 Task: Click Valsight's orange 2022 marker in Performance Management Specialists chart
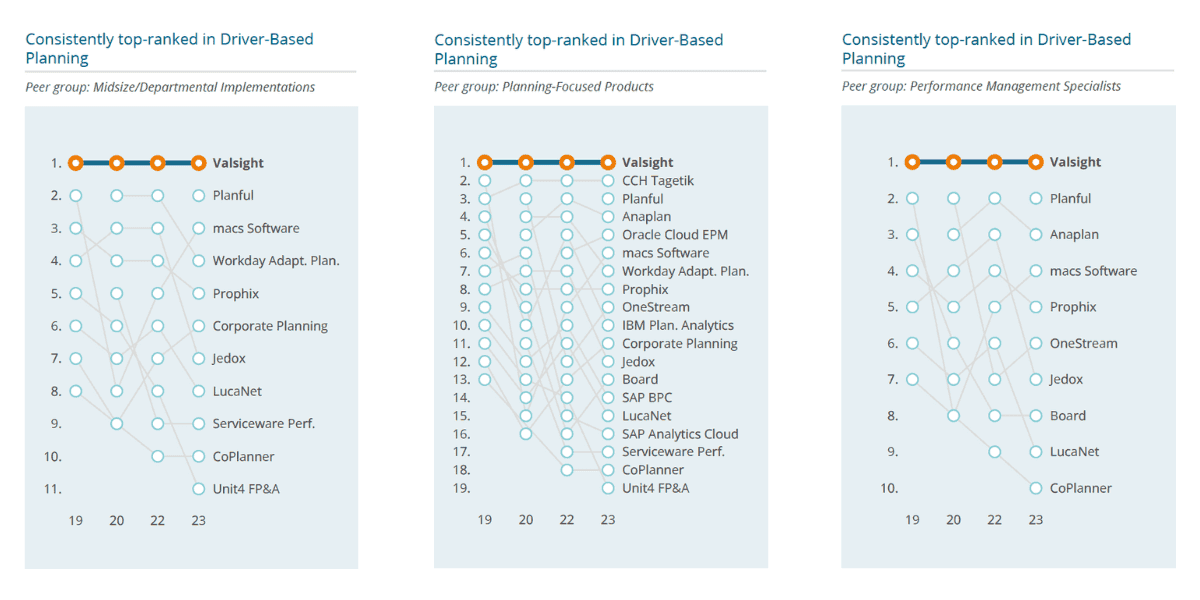pos(994,162)
